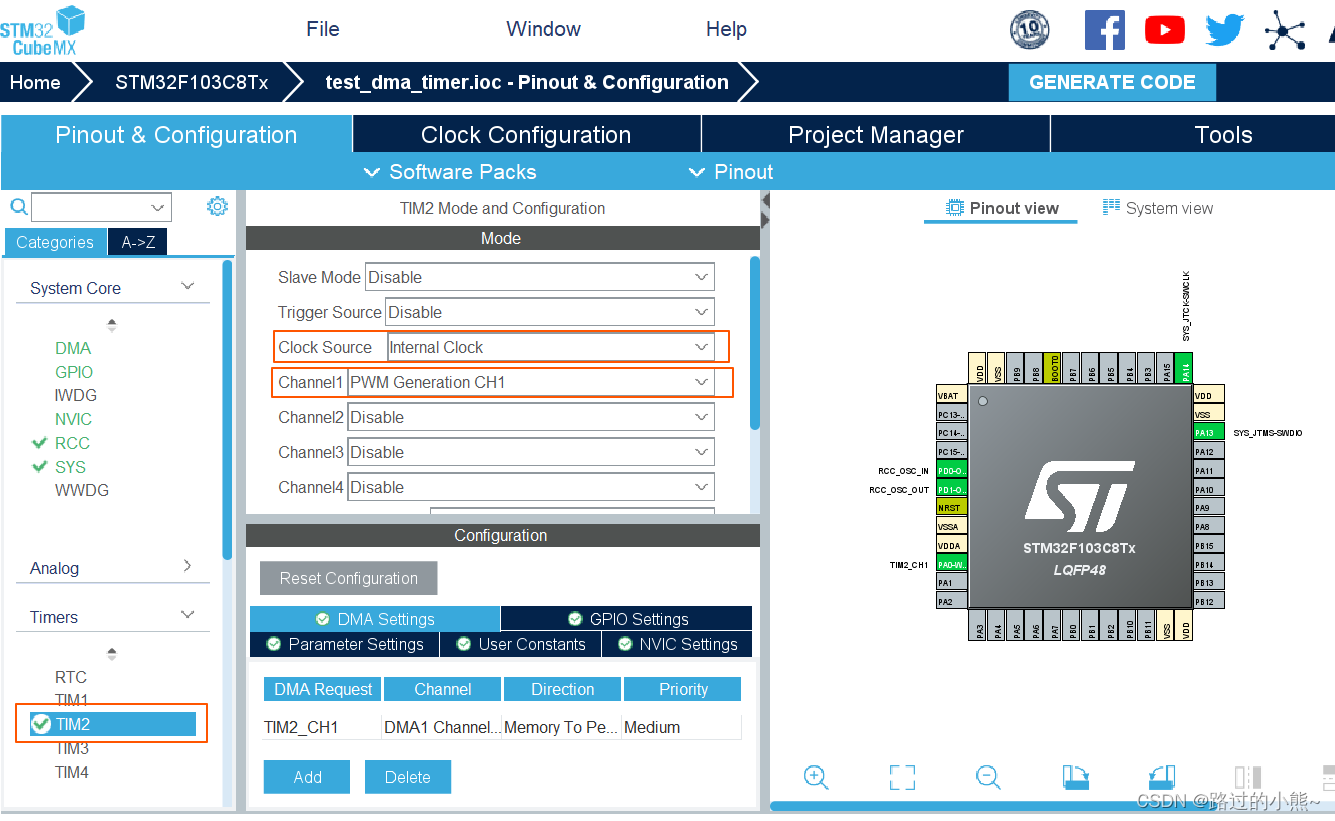
Task: Open the User Constants tab
Action: click(x=520, y=644)
